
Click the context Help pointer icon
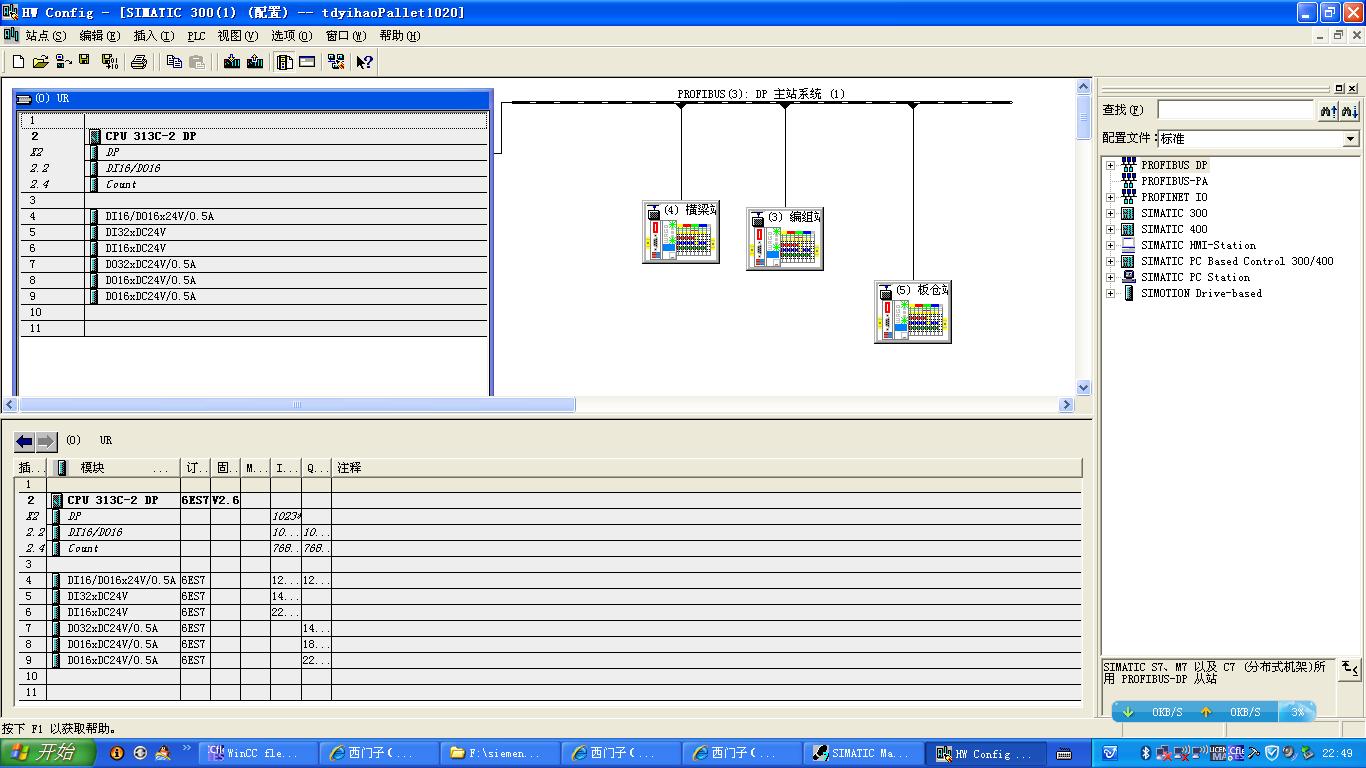coord(365,62)
